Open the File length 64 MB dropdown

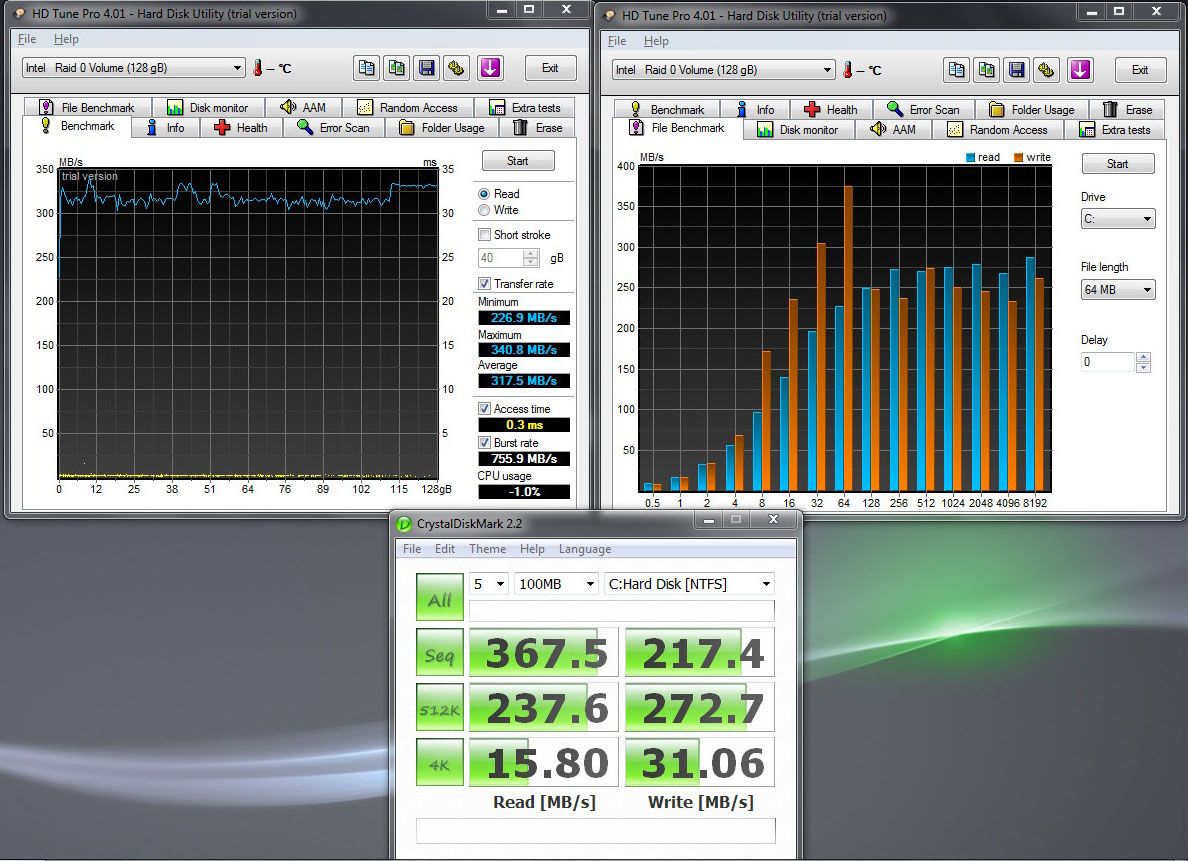pyautogui.click(x=1117, y=290)
